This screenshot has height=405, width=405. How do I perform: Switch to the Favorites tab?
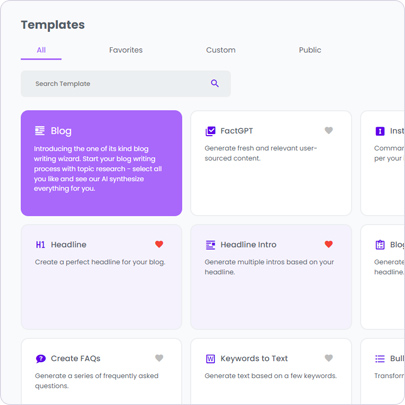[x=126, y=50]
